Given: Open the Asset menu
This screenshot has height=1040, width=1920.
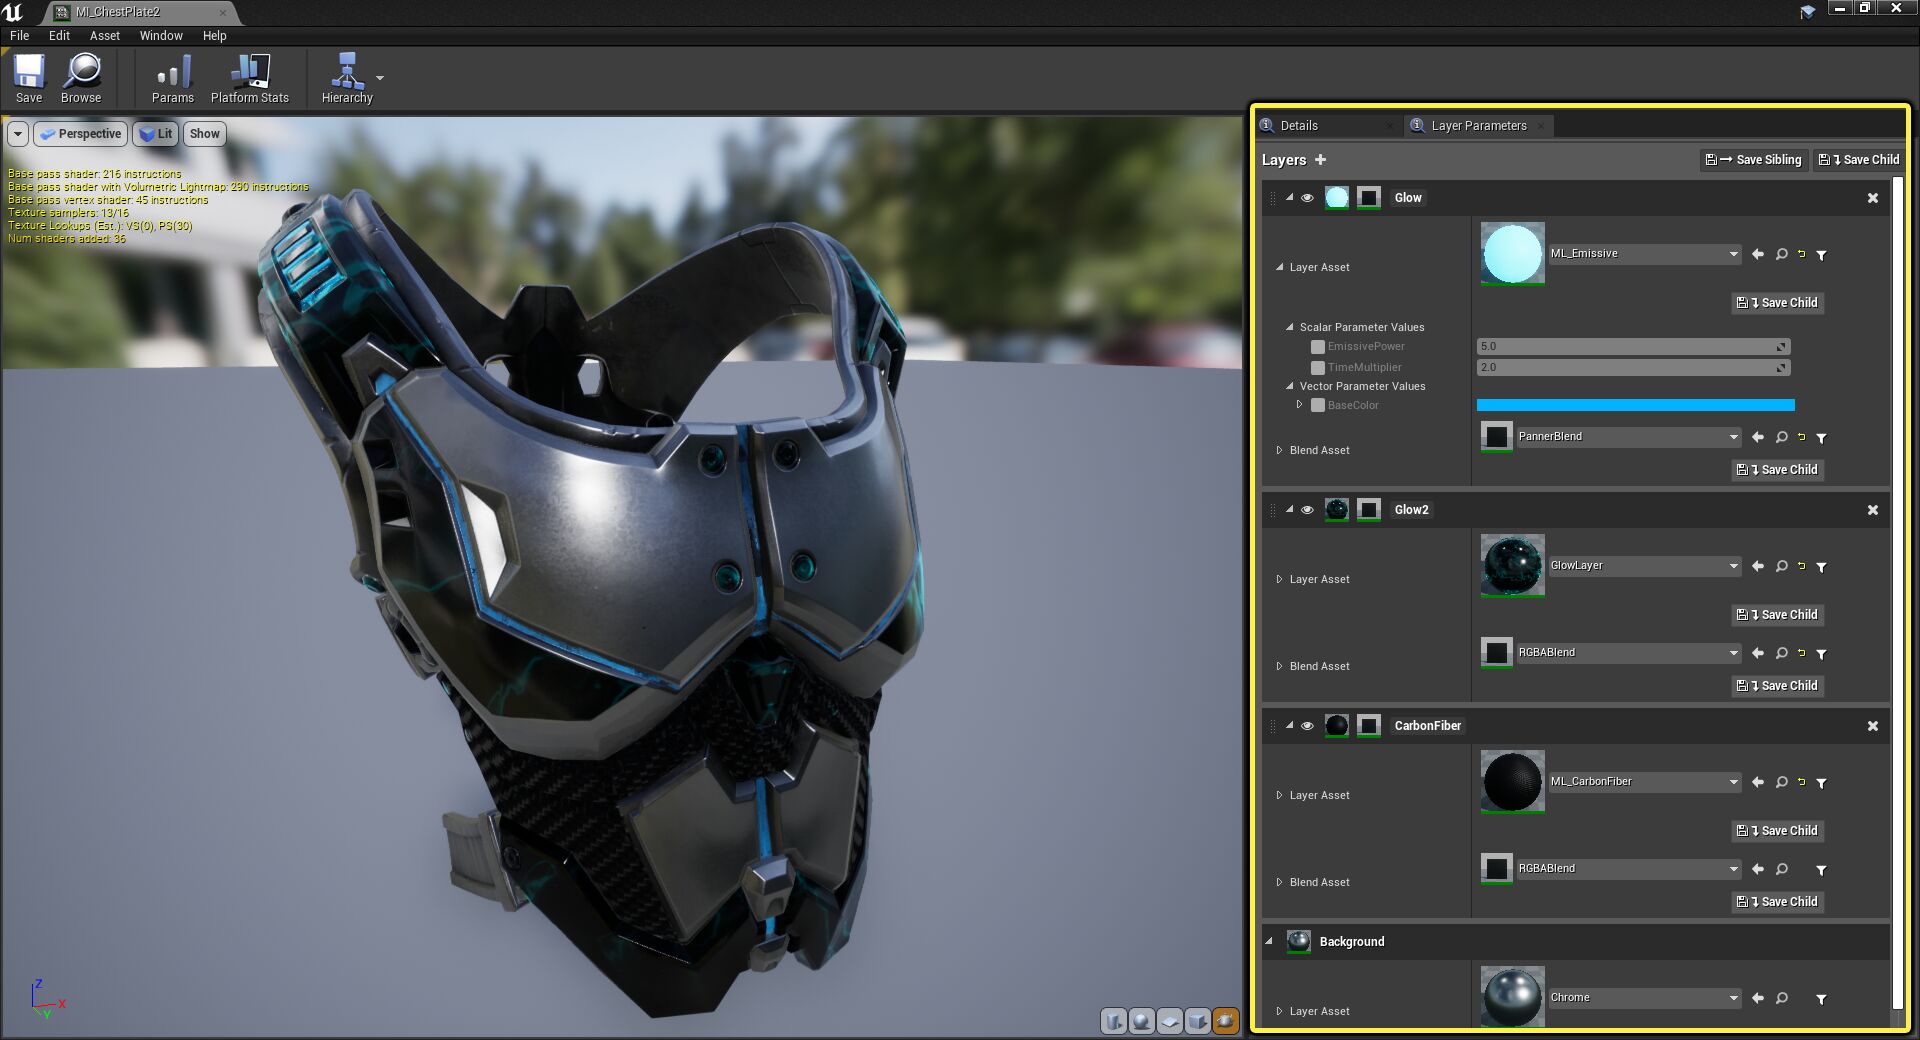Looking at the screenshot, I should pos(104,36).
